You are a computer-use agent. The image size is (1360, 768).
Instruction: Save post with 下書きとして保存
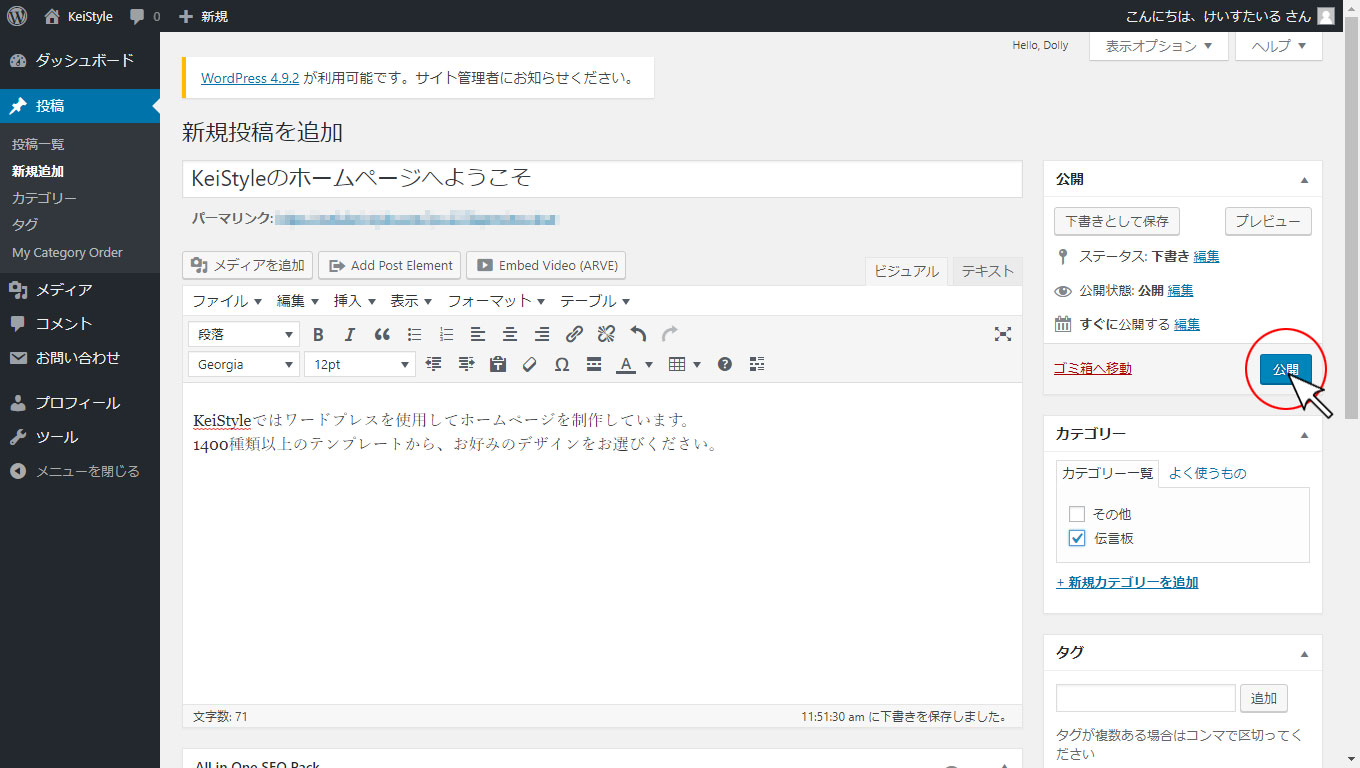(x=1117, y=221)
